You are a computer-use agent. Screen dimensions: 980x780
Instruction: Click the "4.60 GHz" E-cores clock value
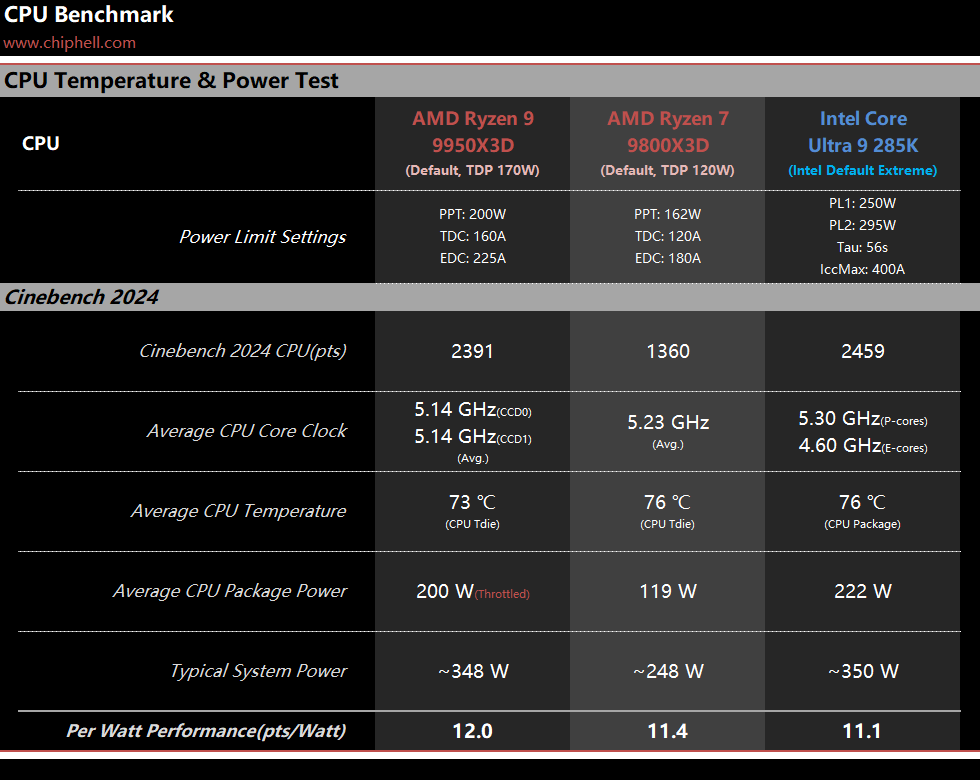[x=839, y=445]
